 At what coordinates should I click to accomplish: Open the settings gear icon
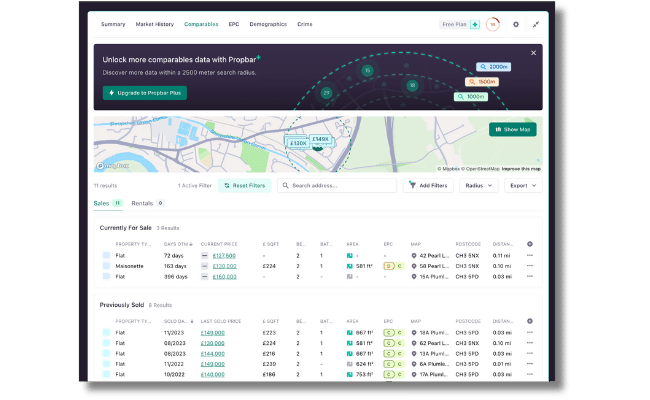pyautogui.click(x=516, y=24)
